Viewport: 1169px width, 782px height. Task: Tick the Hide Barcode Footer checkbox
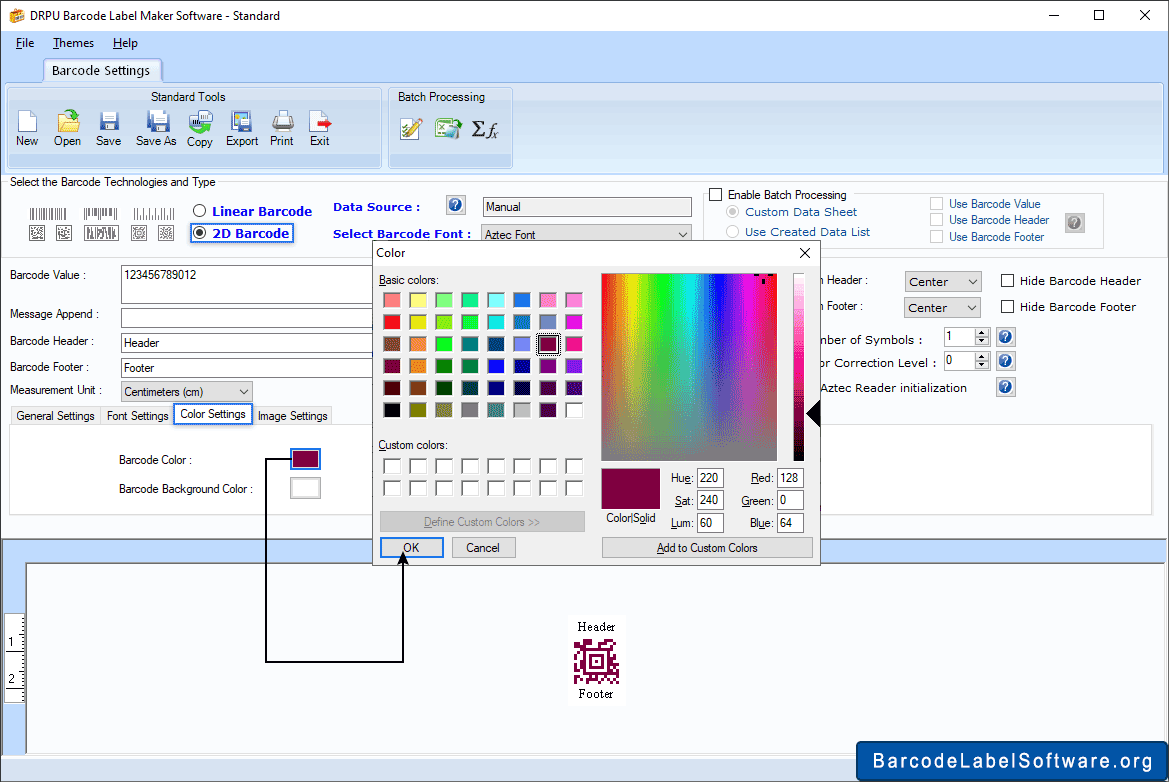point(1007,306)
